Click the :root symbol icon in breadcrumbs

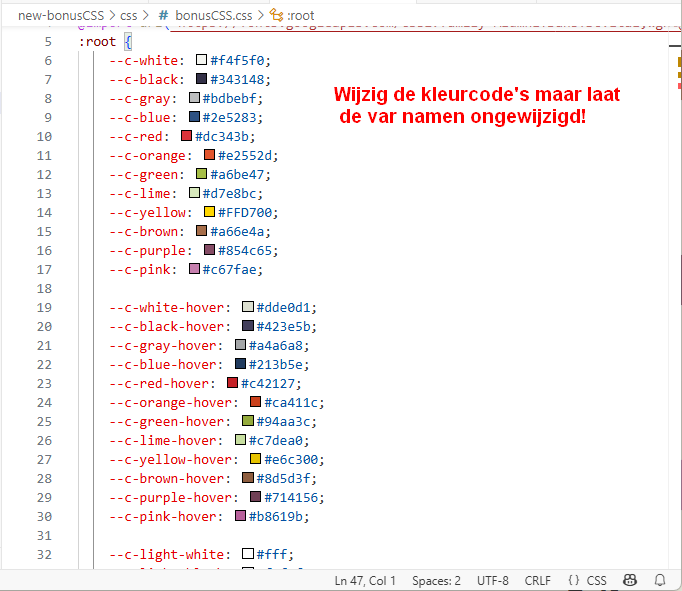(277, 16)
